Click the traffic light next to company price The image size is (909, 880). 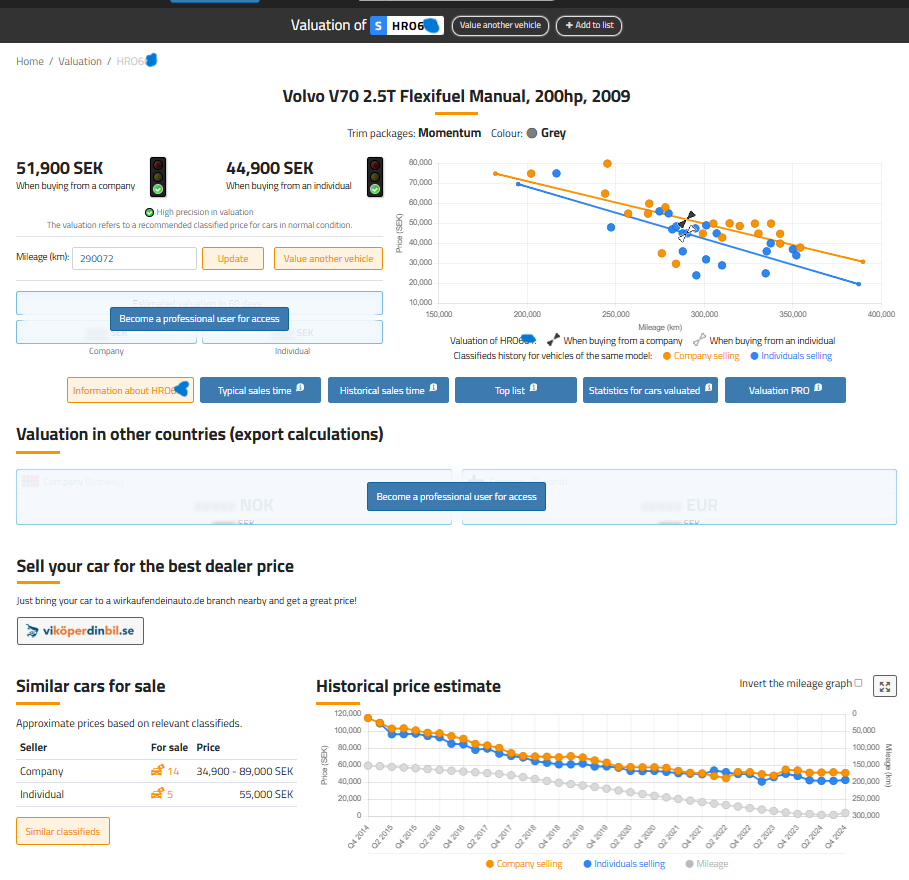coord(157,176)
